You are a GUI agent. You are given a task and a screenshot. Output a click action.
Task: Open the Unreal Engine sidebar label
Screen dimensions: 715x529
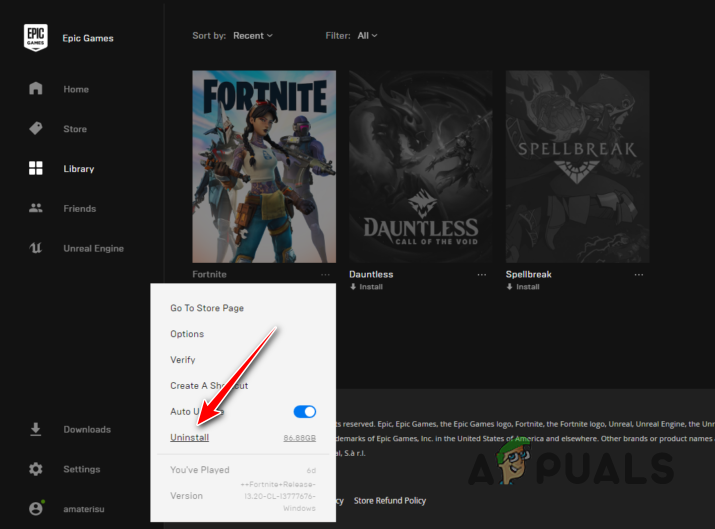(93, 248)
